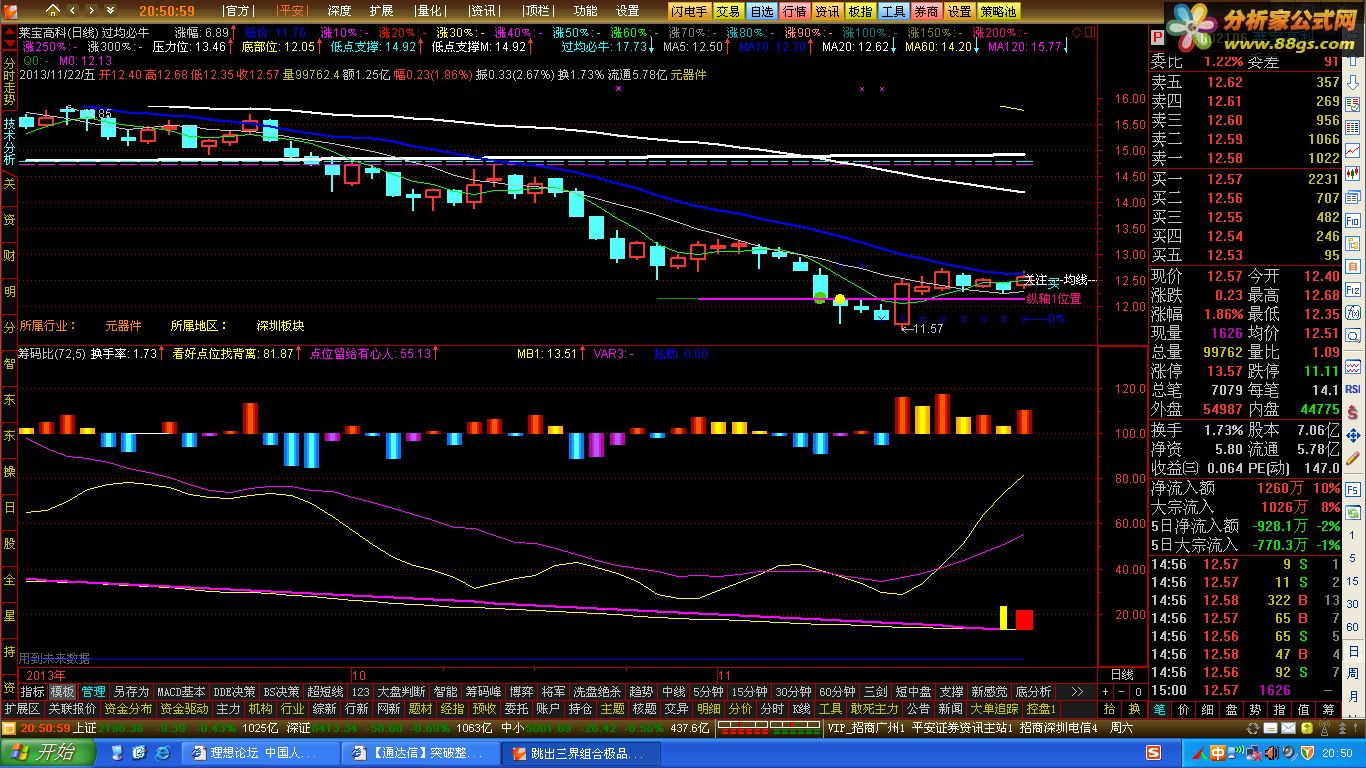Switch to the 15分钟 period tab

(749, 691)
